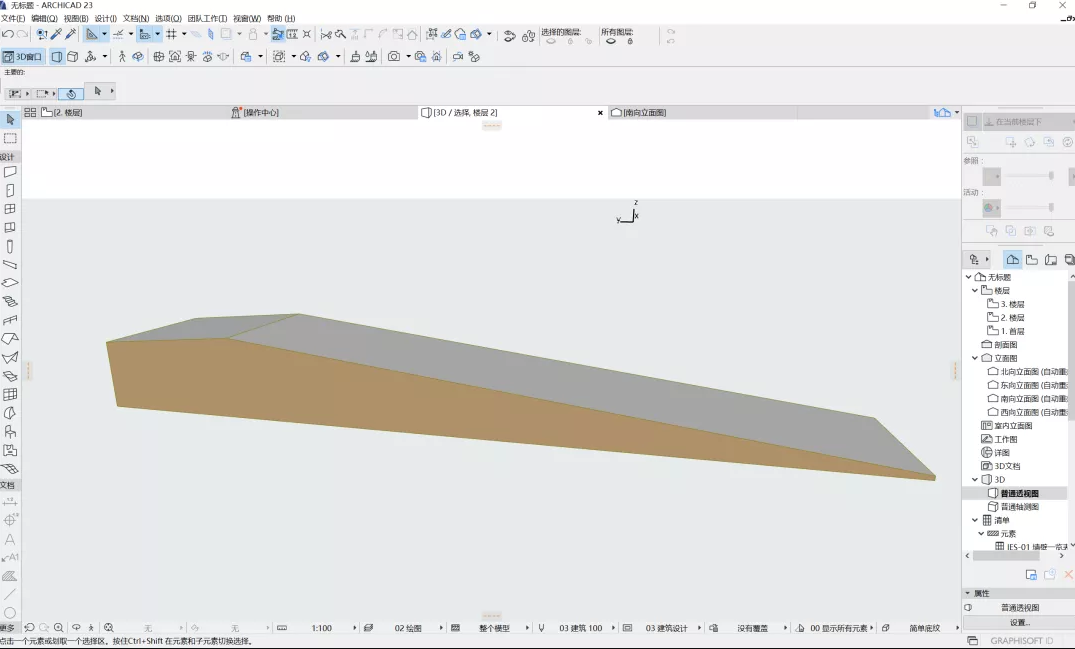
Task: Toggle the 3D窗口 button
Action: 23,57
